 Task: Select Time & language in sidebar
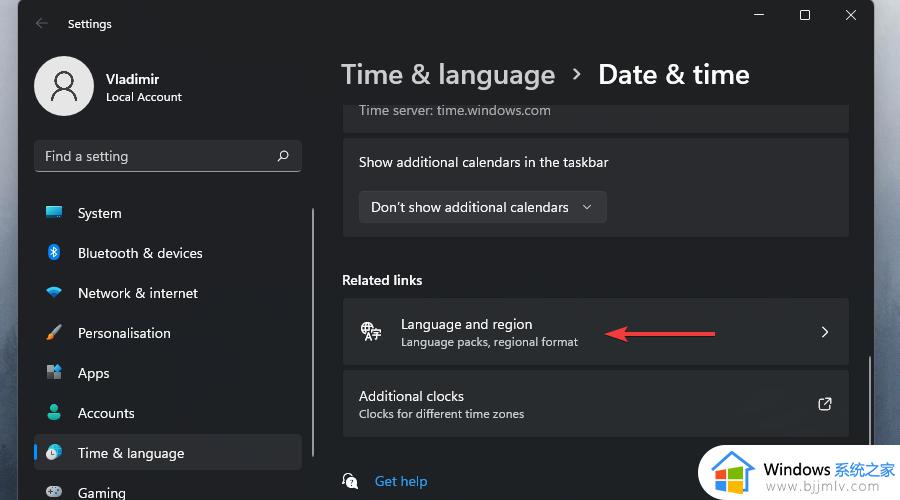[168, 452]
